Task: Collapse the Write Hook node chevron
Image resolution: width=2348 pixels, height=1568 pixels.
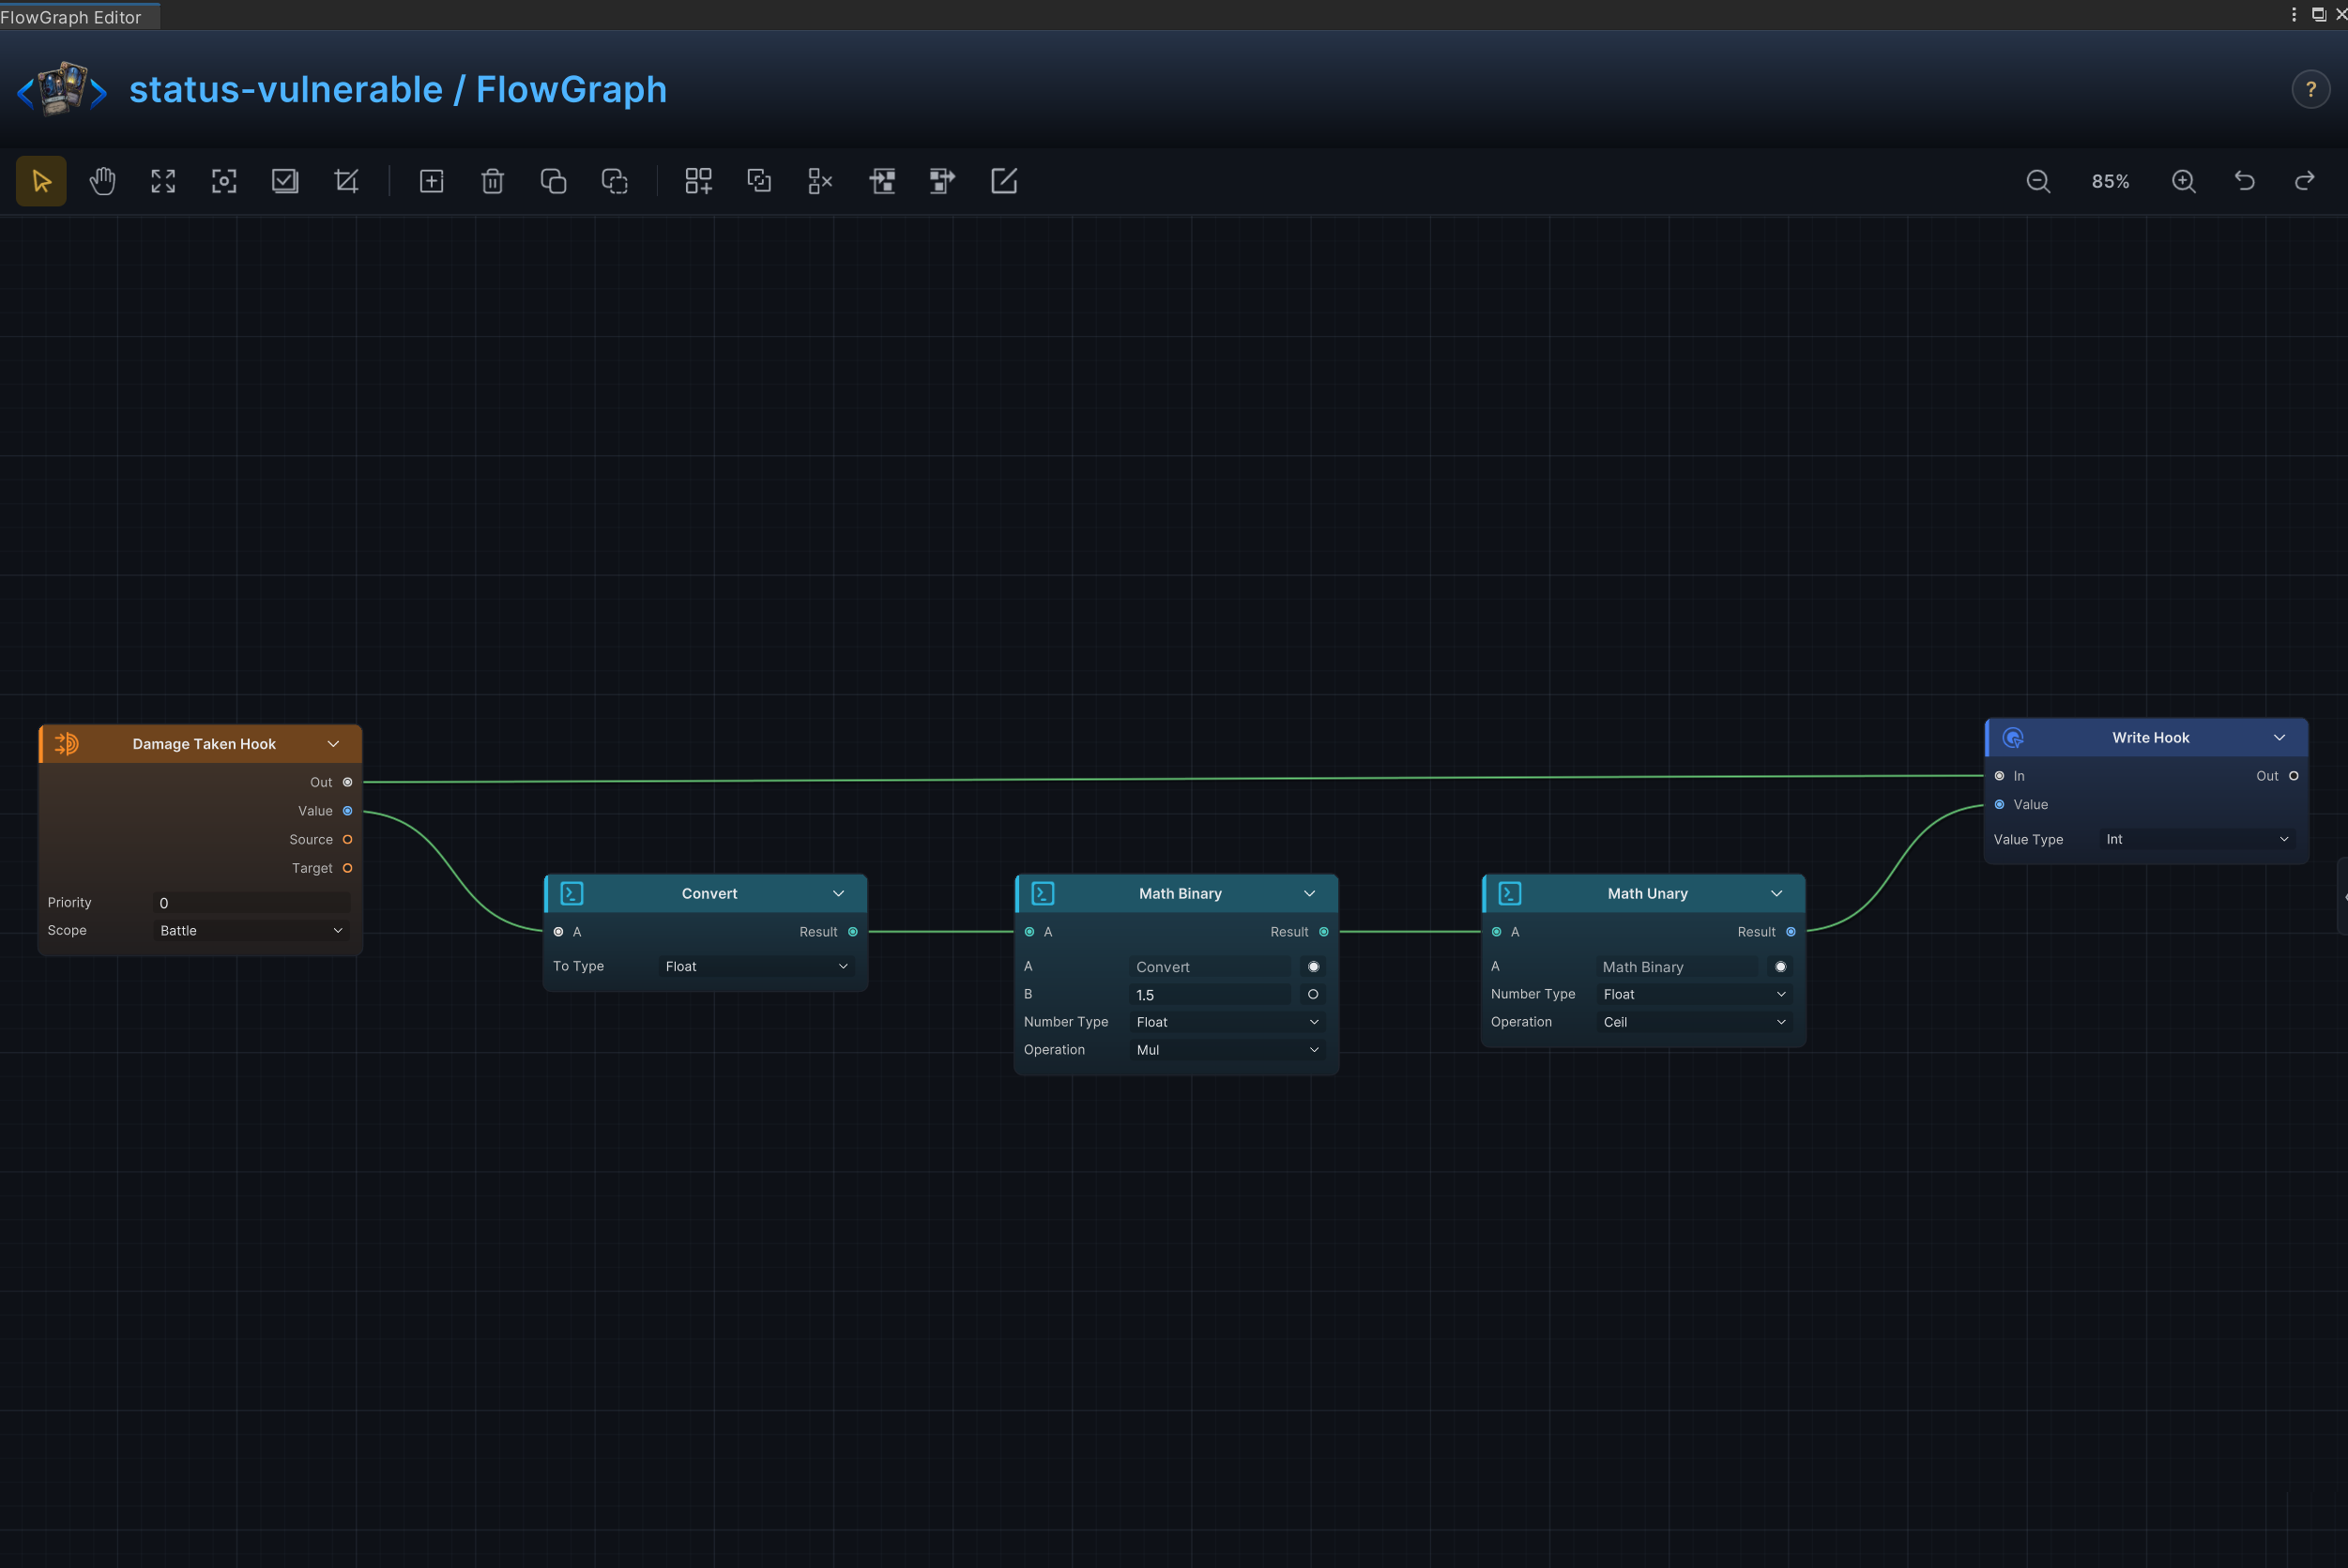Action: pyautogui.click(x=2280, y=738)
